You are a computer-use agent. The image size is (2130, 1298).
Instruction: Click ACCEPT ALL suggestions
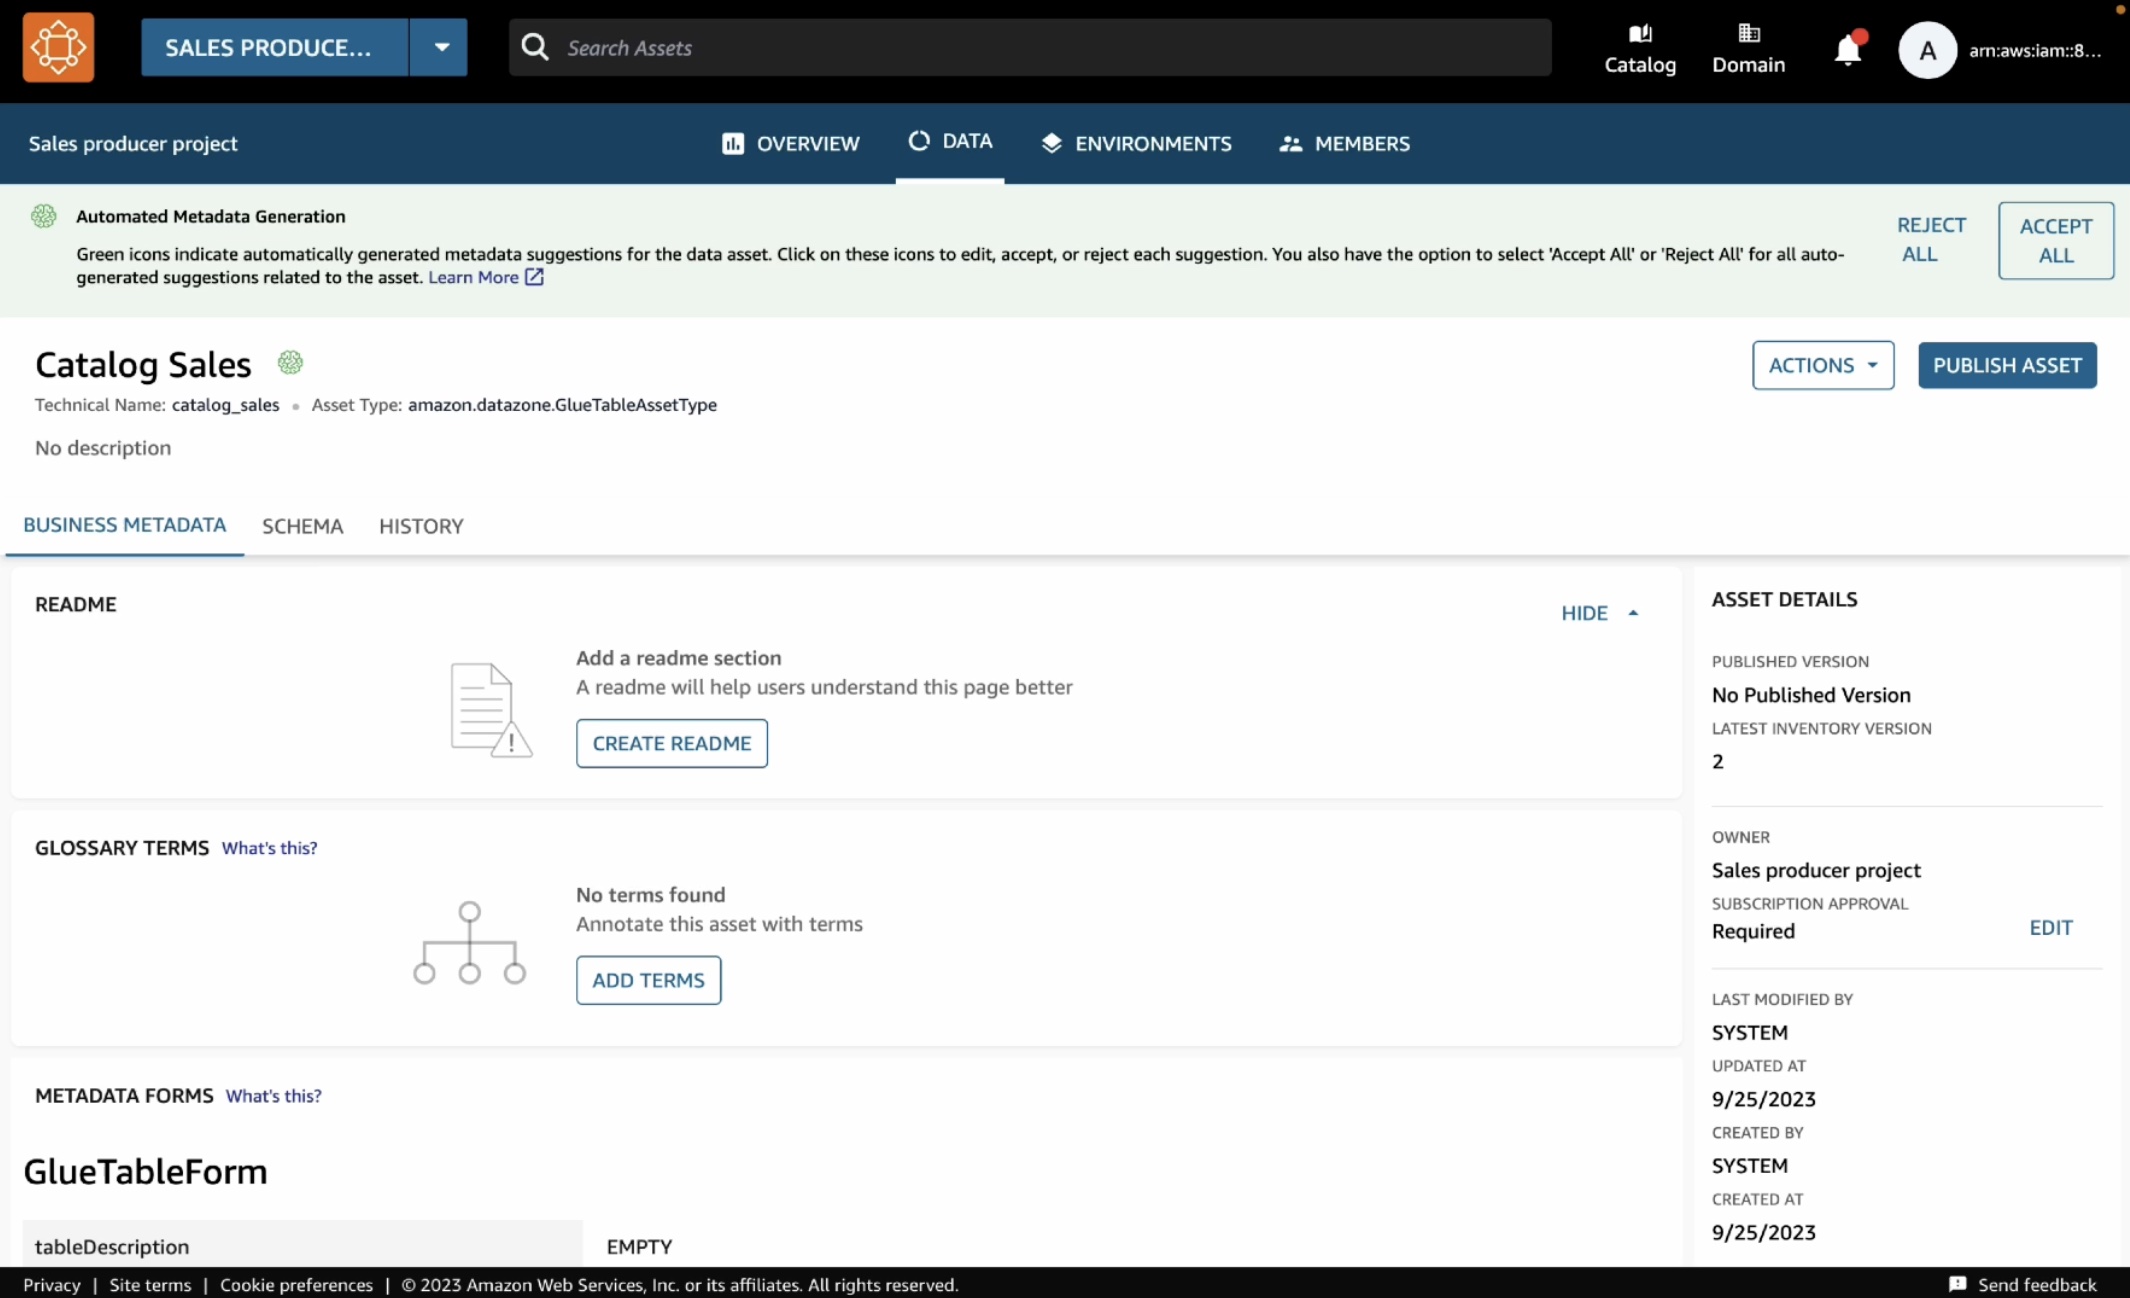(2055, 240)
